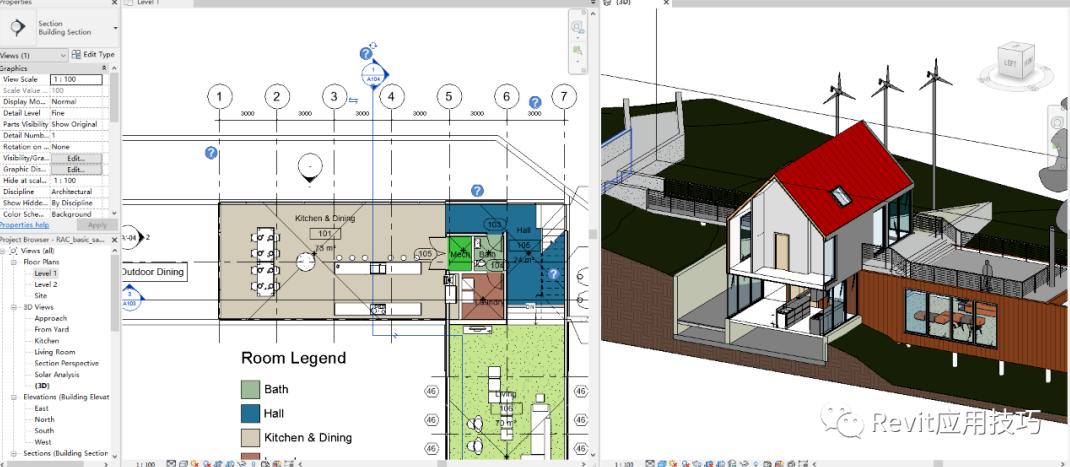Open the Site floor plan
1070x467 pixels.
point(41,296)
